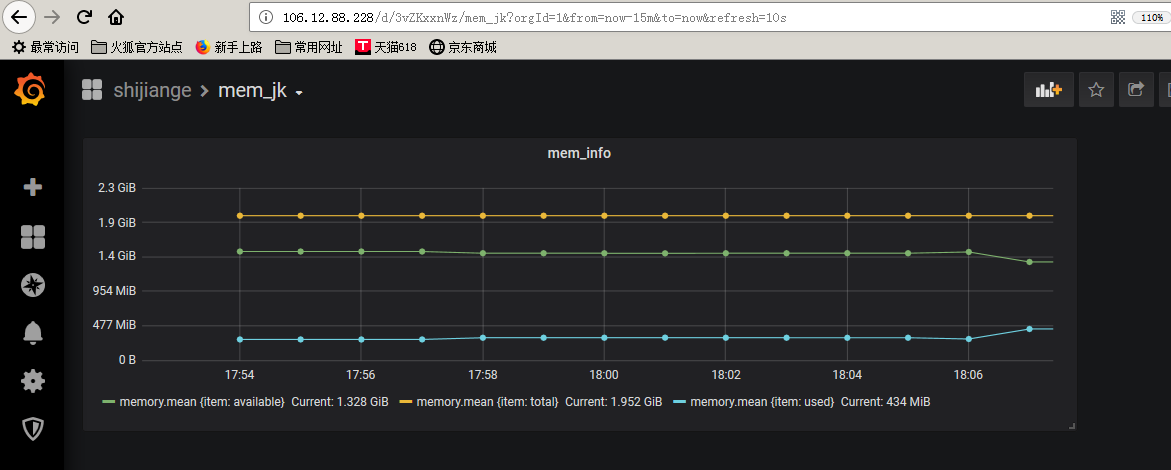Click the 954 MiB y-axis label
Screen dimensions: 1171x470
pos(114,291)
